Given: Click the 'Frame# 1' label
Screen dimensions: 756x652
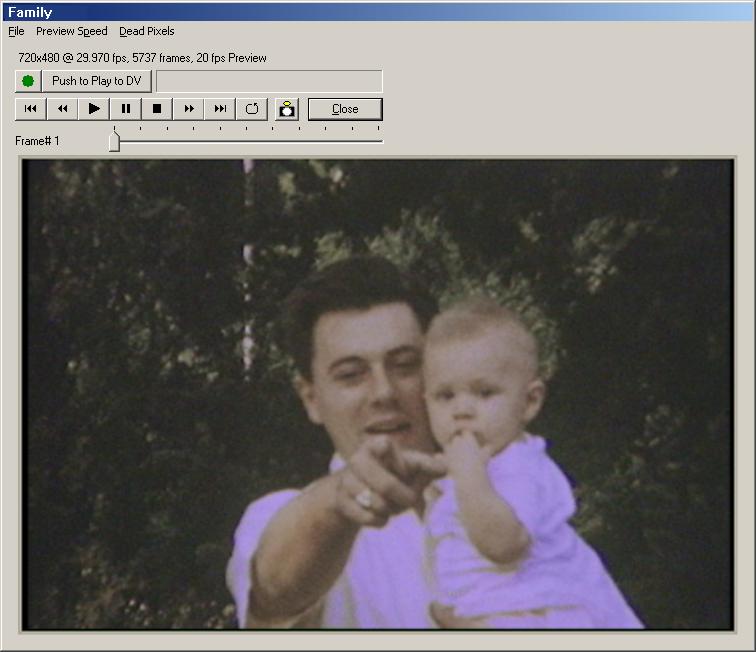Looking at the screenshot, I should tap(37, 141).
